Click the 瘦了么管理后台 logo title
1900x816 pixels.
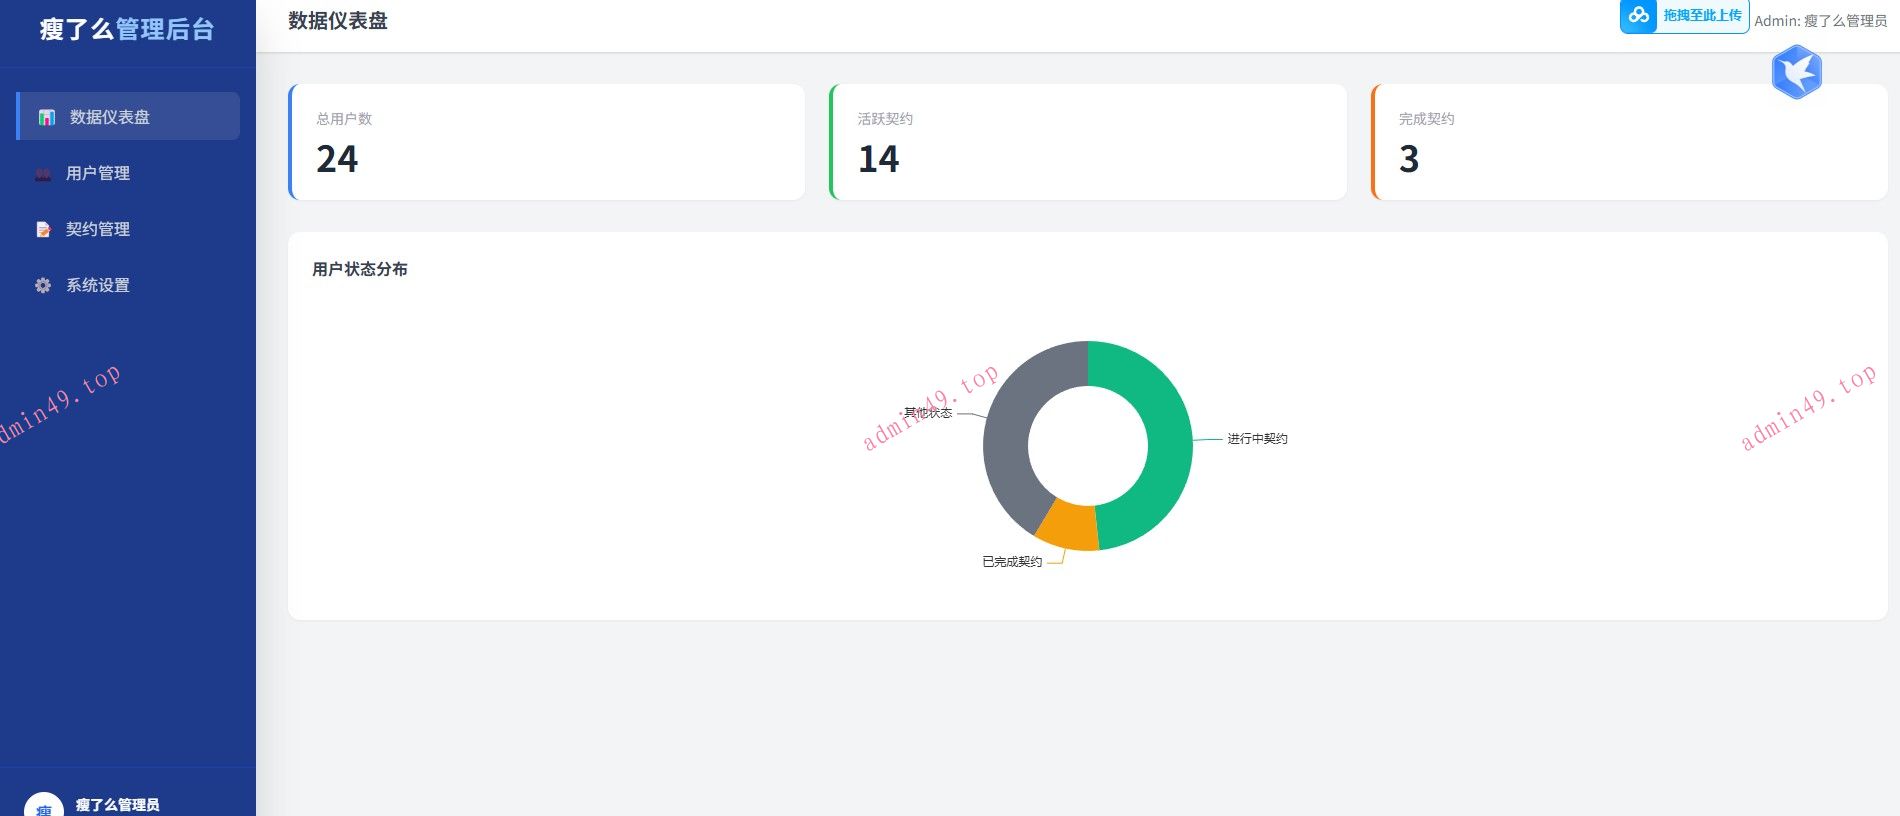click(x=127, y=30)
